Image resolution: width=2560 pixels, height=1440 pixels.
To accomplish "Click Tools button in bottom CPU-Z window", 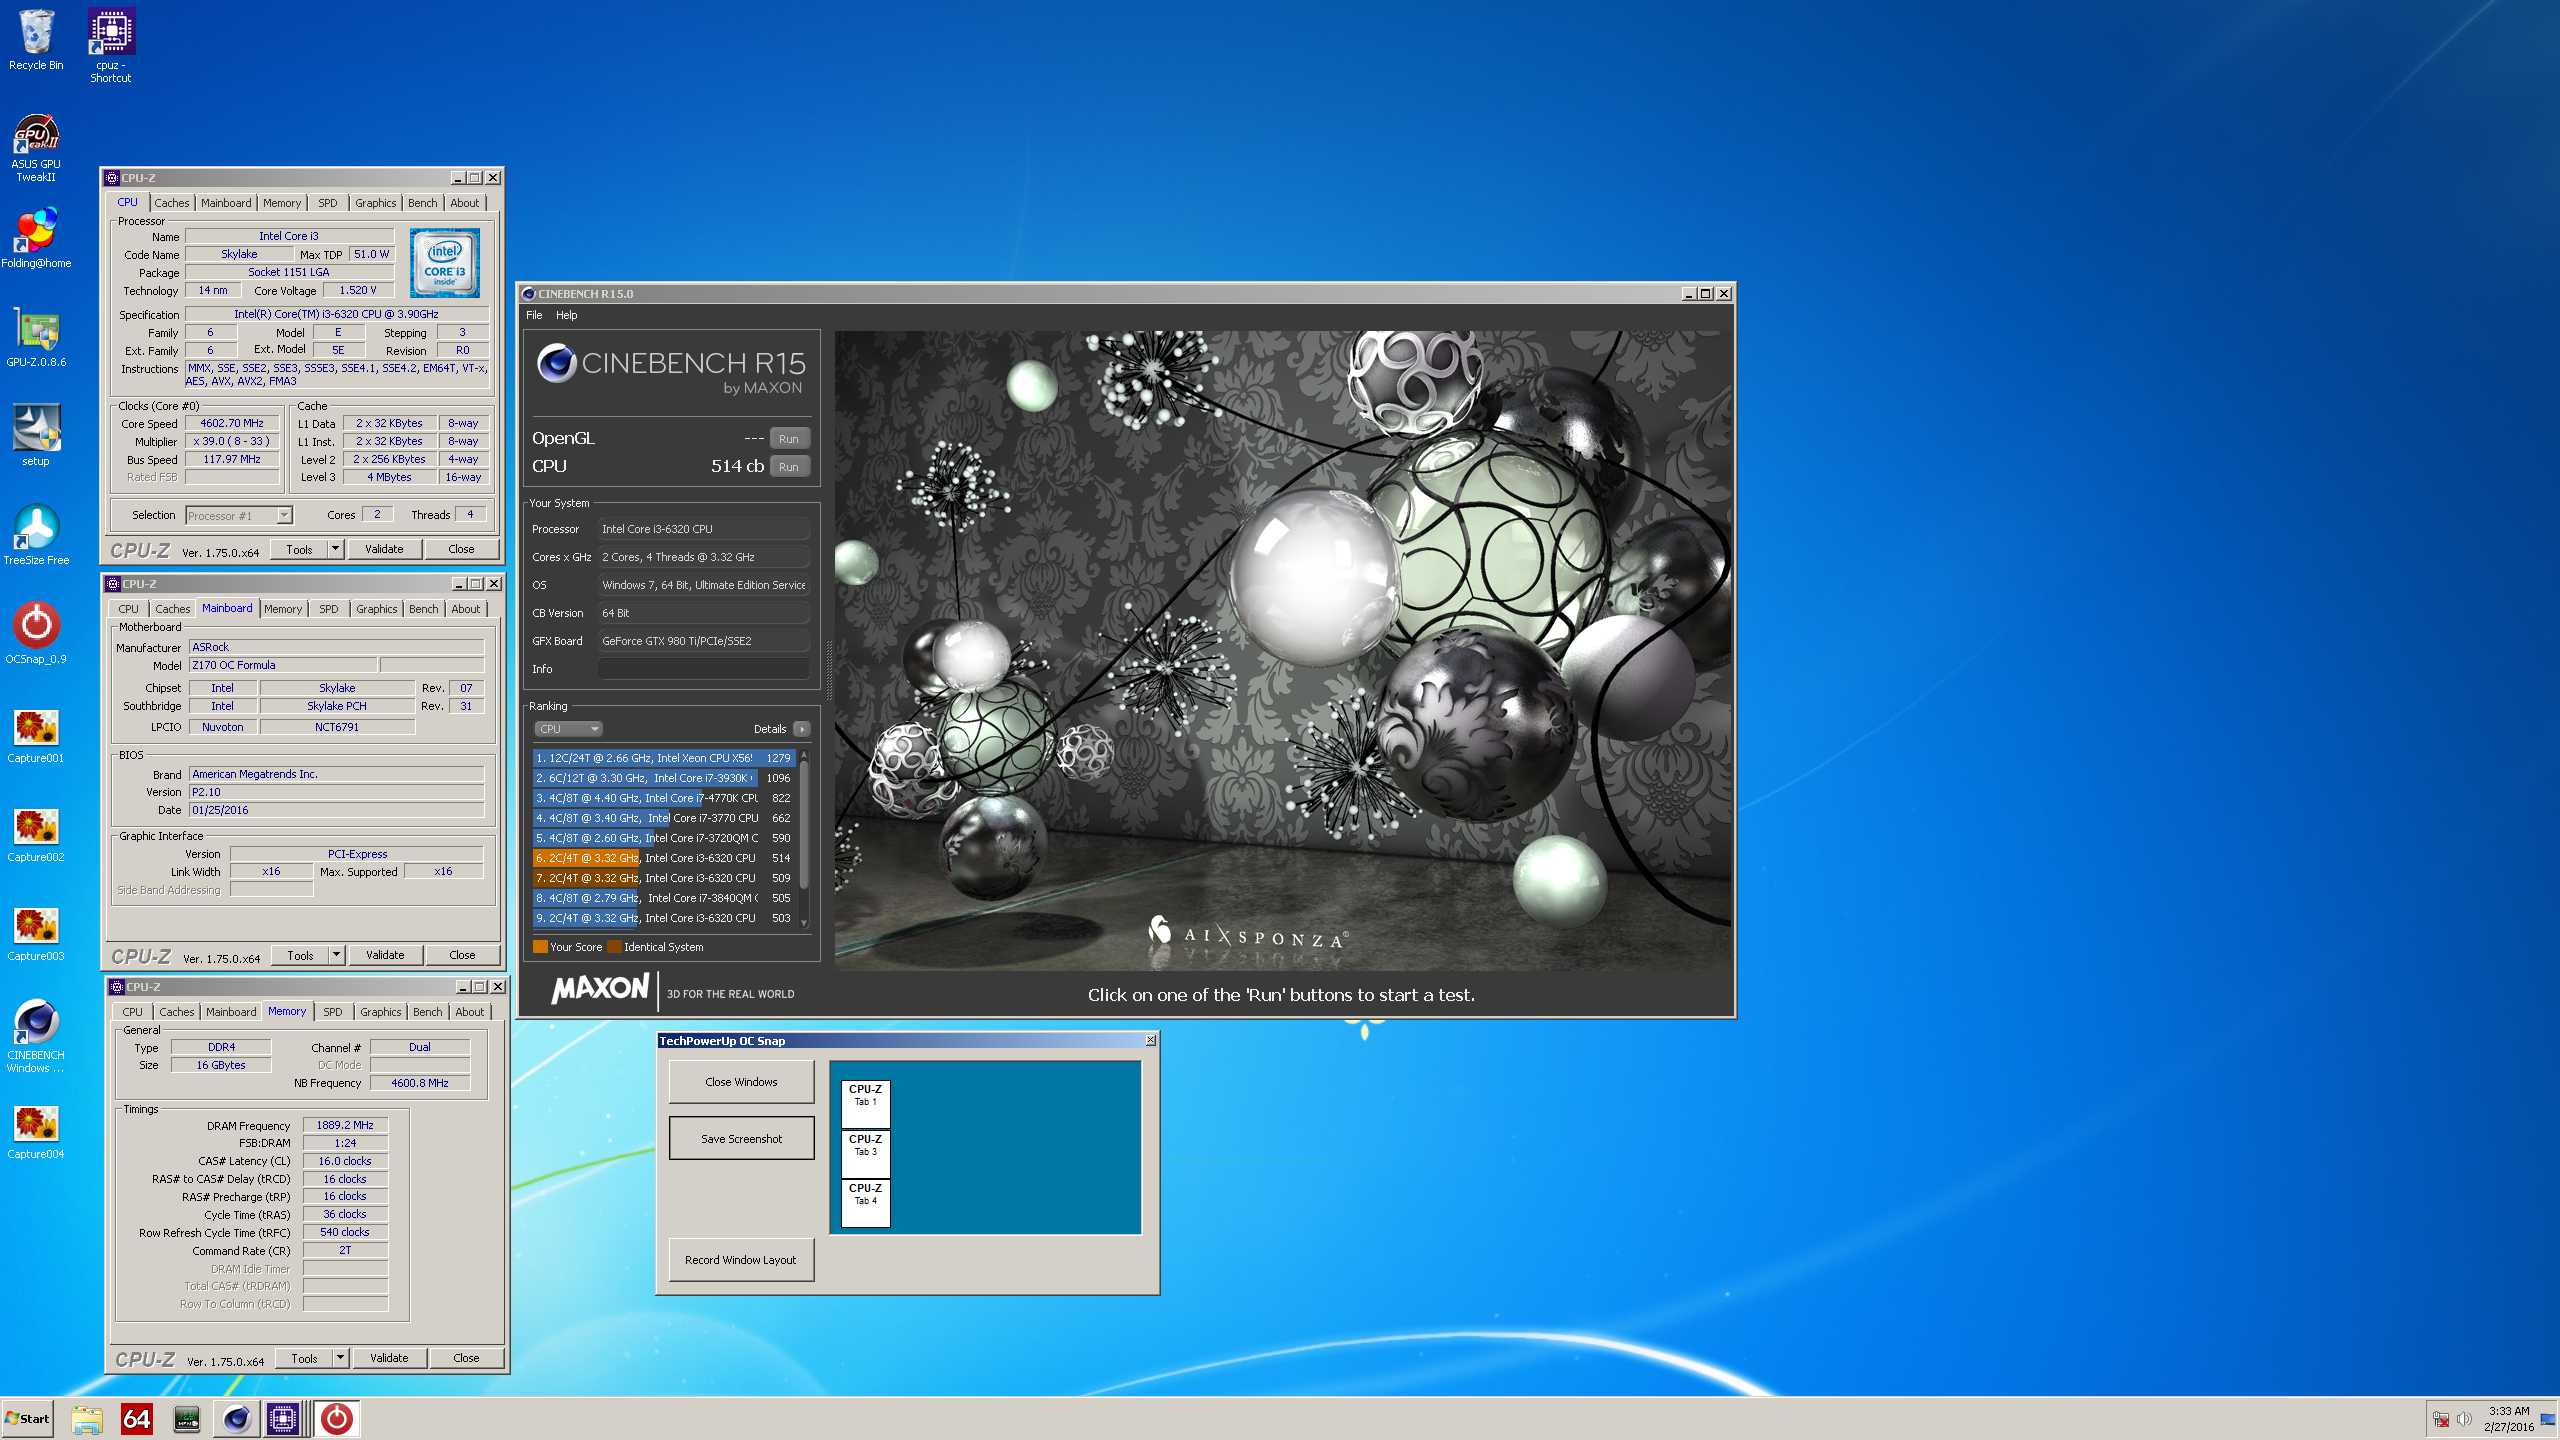I will click(x=304, y=1358).
